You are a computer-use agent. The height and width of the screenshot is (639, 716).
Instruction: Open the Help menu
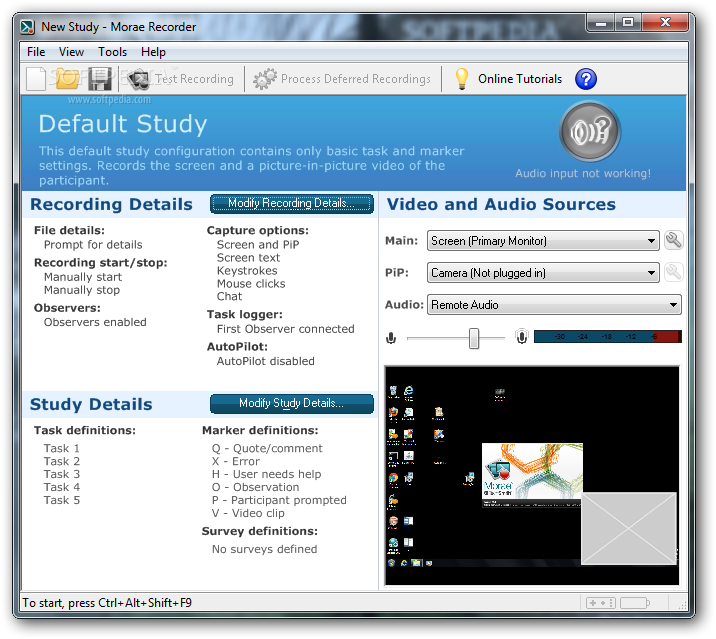153,52
